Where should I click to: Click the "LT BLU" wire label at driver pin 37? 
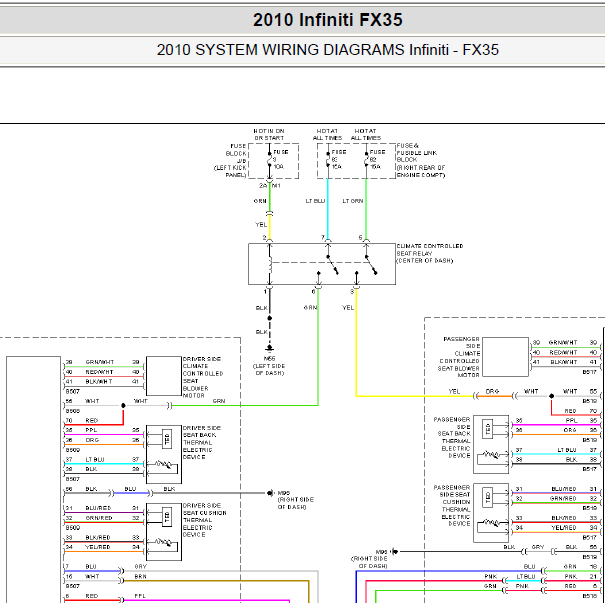[95, 459]
